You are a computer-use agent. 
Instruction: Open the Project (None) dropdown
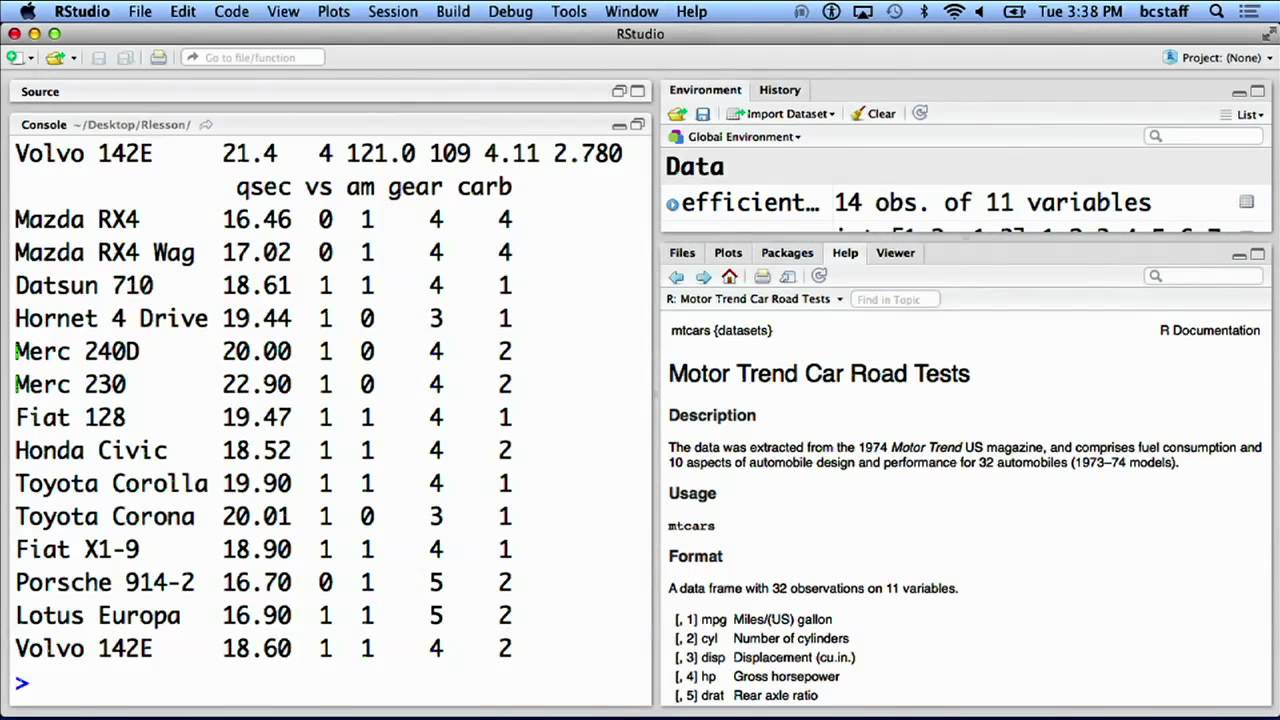coord(1217,58)
